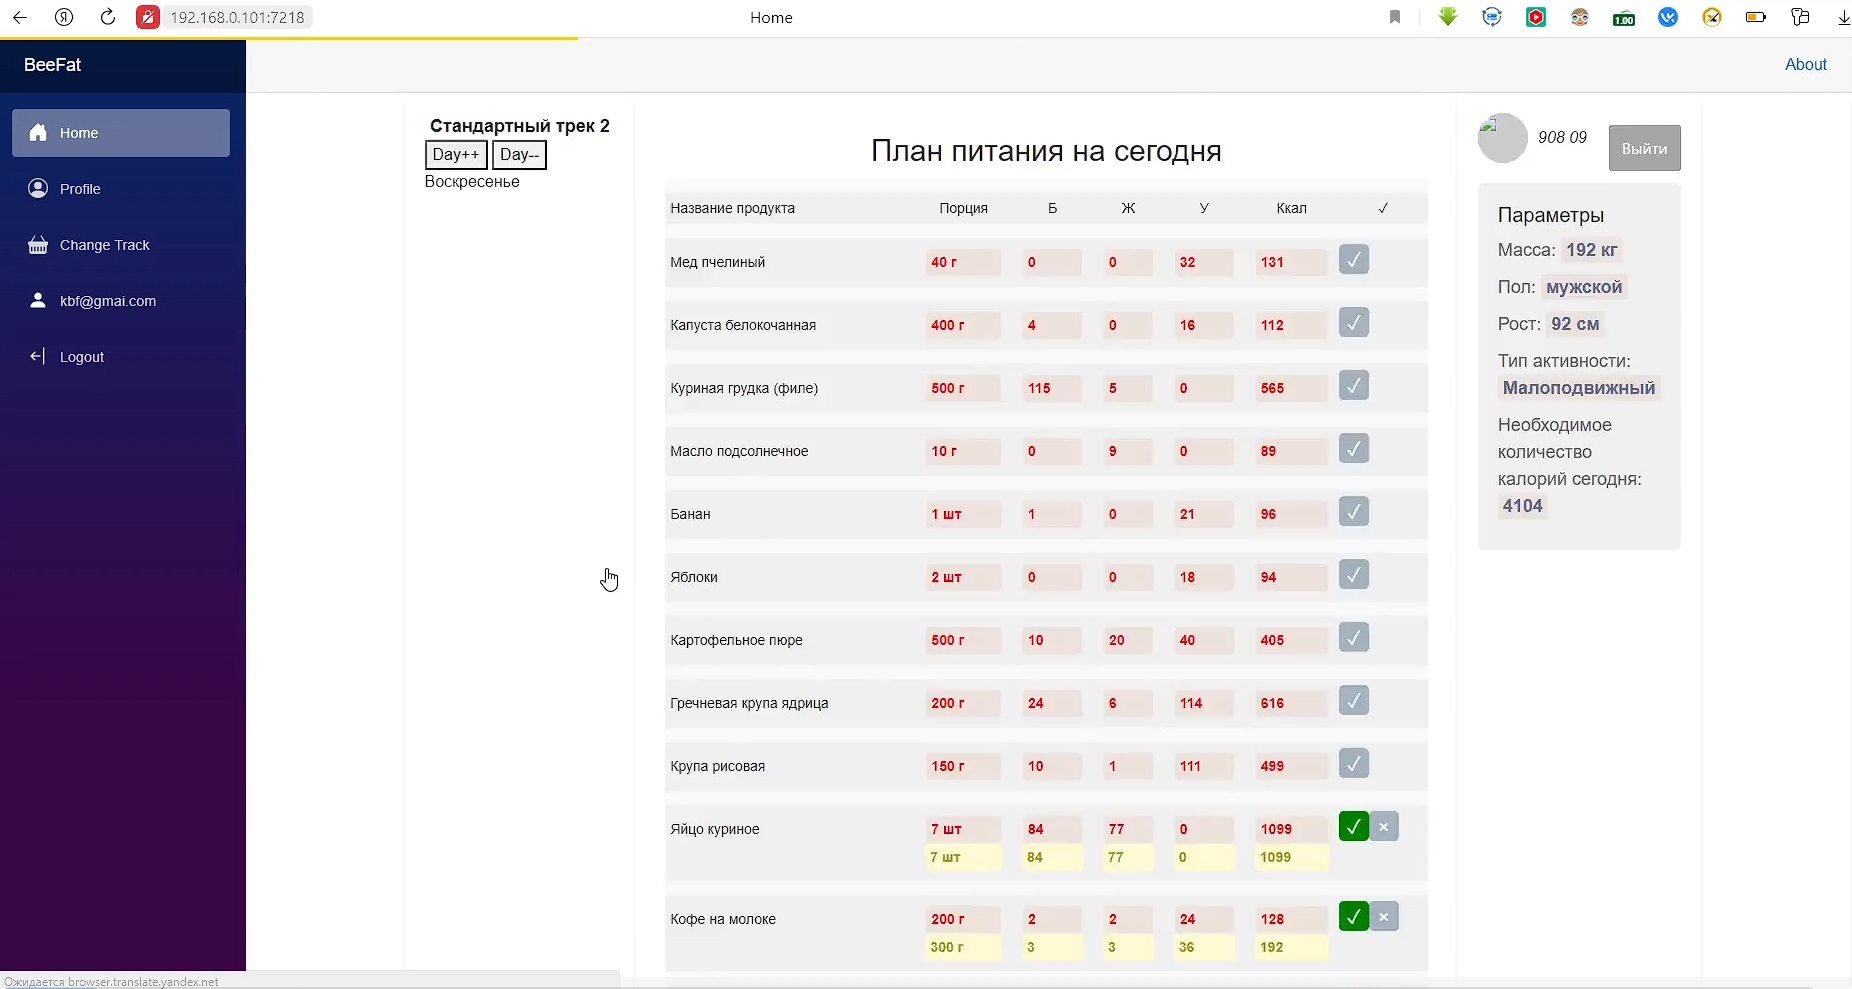Click the Home house icon in sidebar
Image resolution: width=1852 pixels, height=989 pixels.
tap(38, 133)
